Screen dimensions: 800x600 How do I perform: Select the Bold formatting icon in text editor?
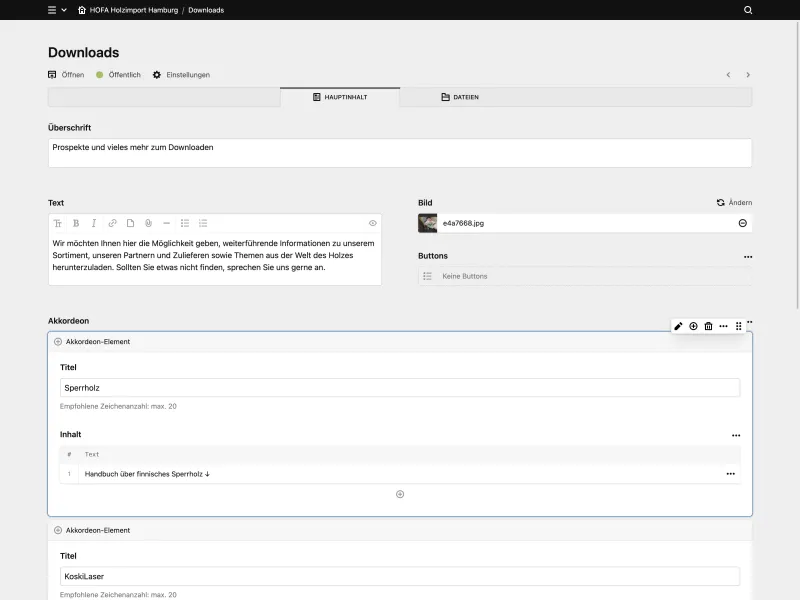tap(77, 223)
